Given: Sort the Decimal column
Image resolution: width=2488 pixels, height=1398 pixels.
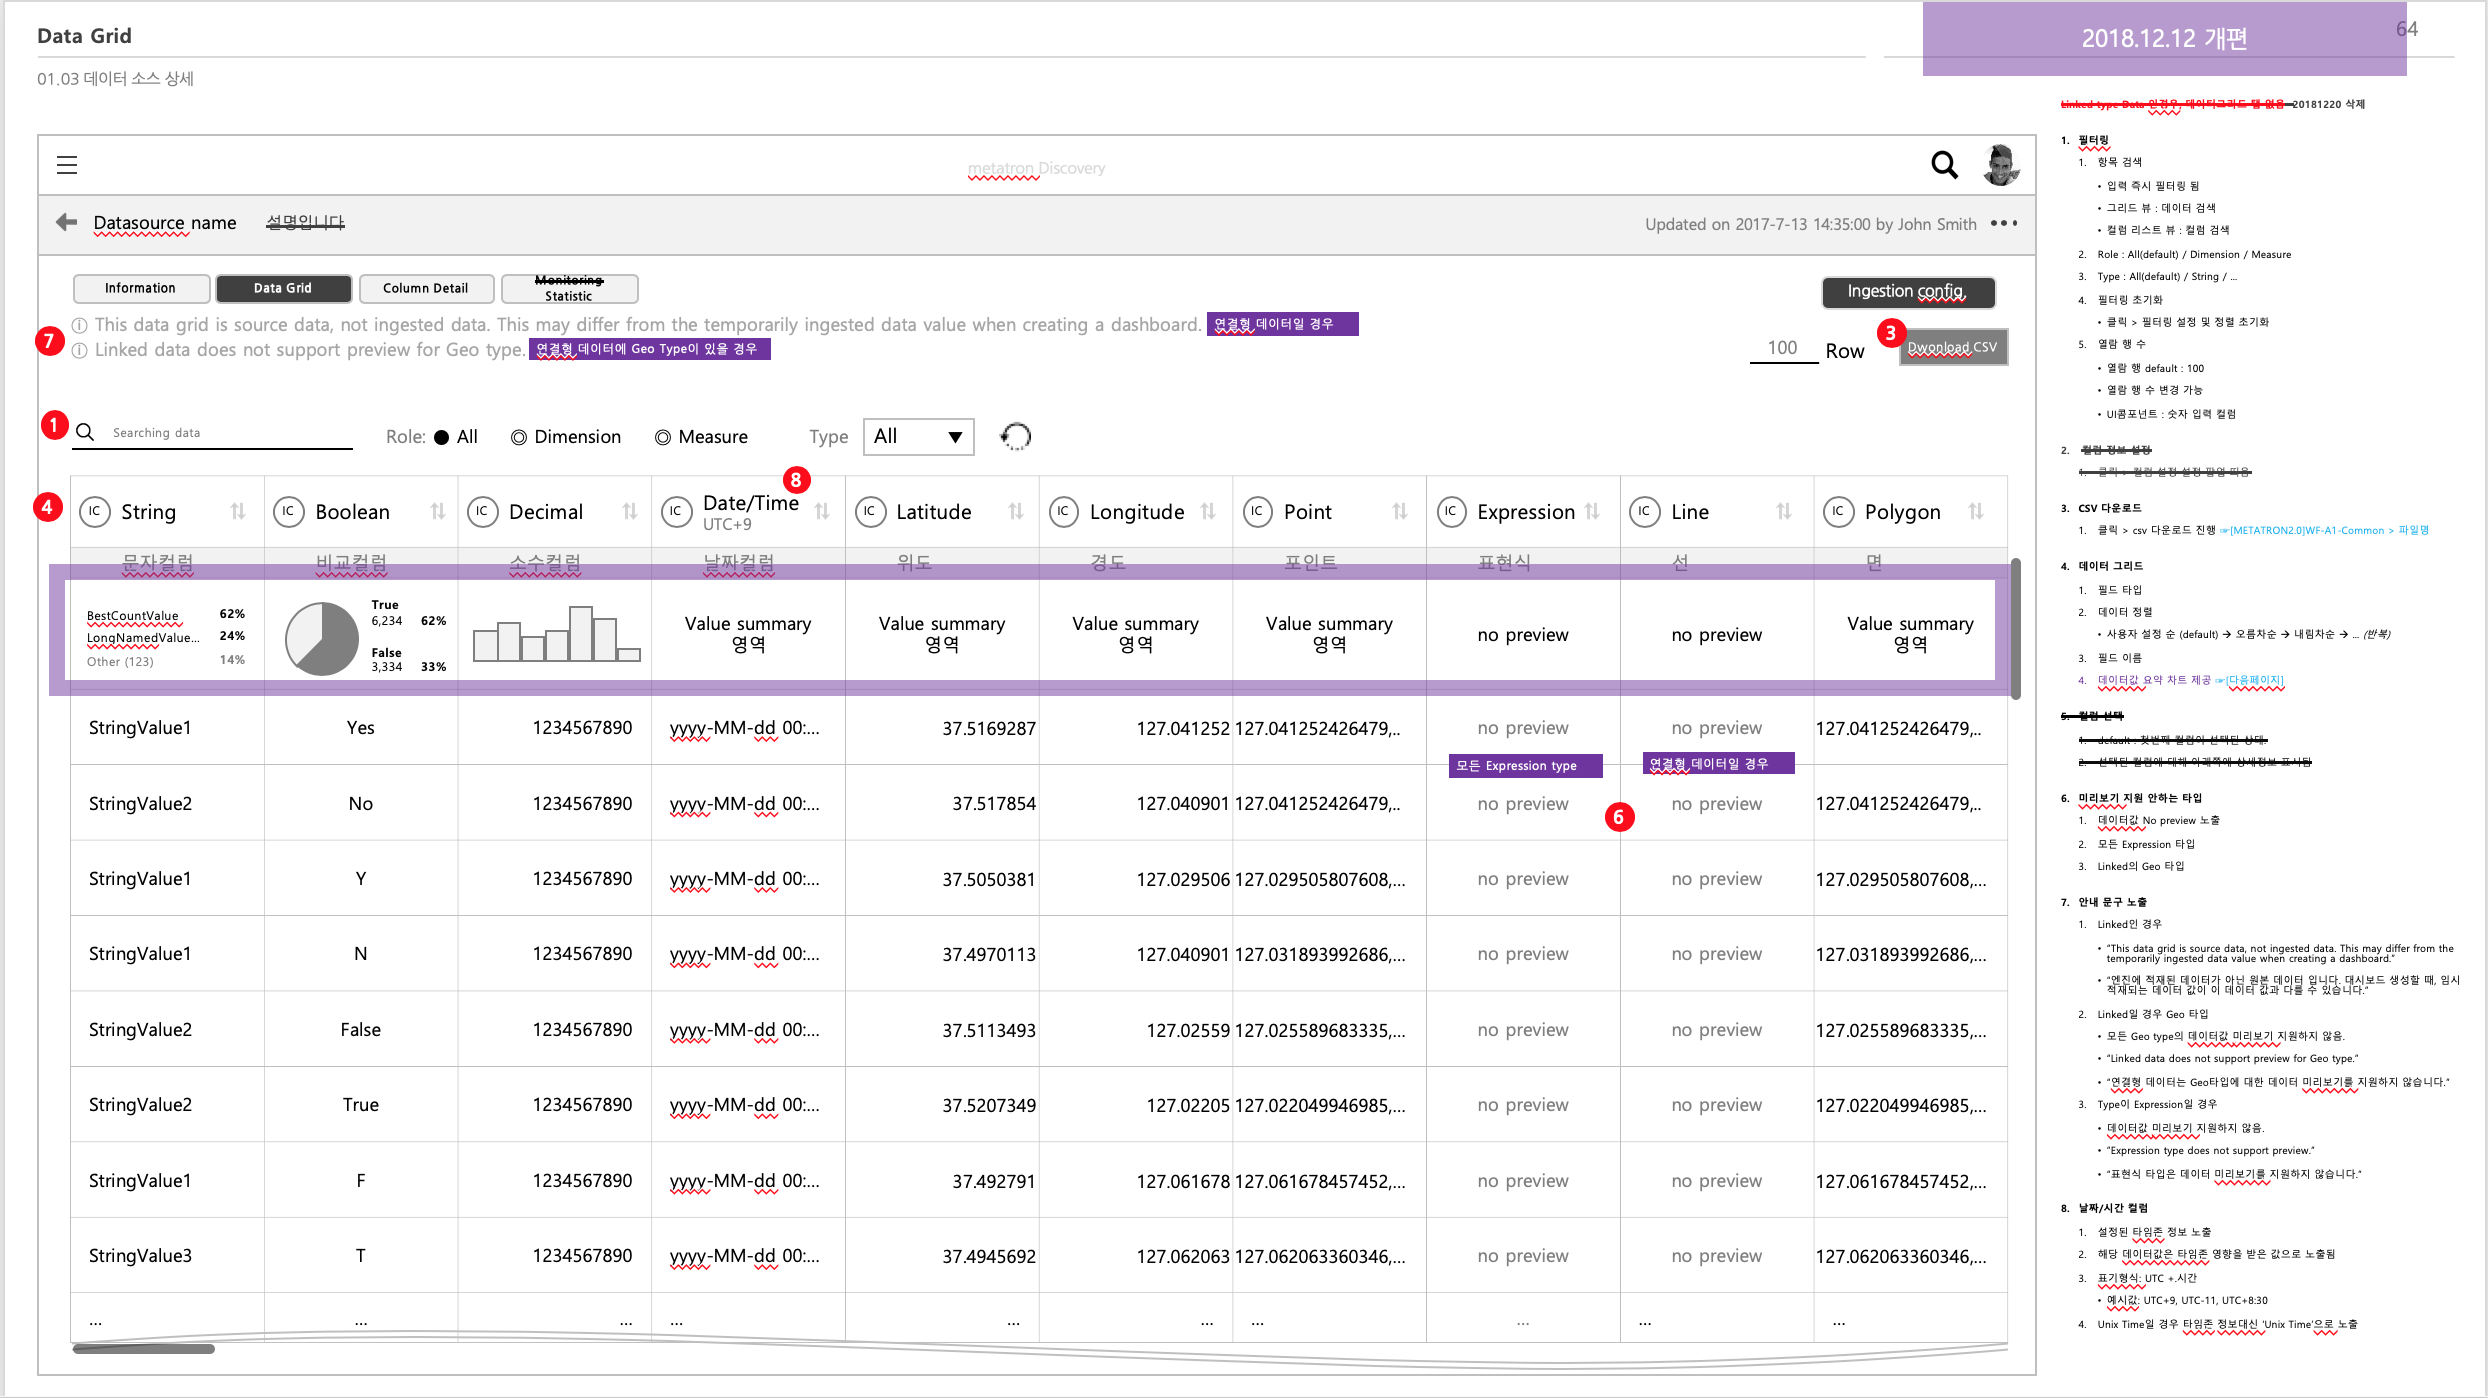Looking at the screenshot, I should tap(630, 511).
